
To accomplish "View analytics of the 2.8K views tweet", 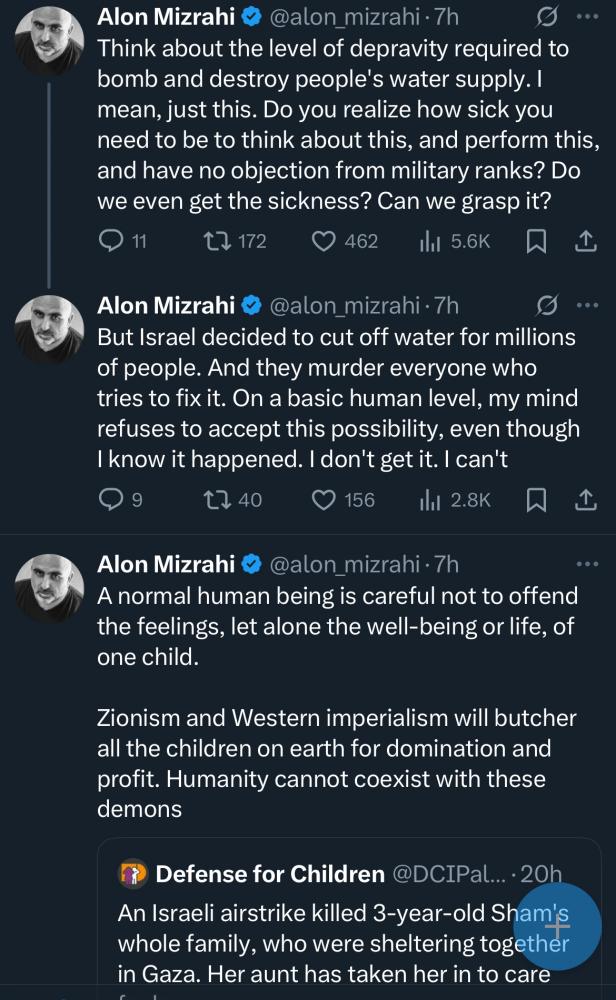I will 430,499.
